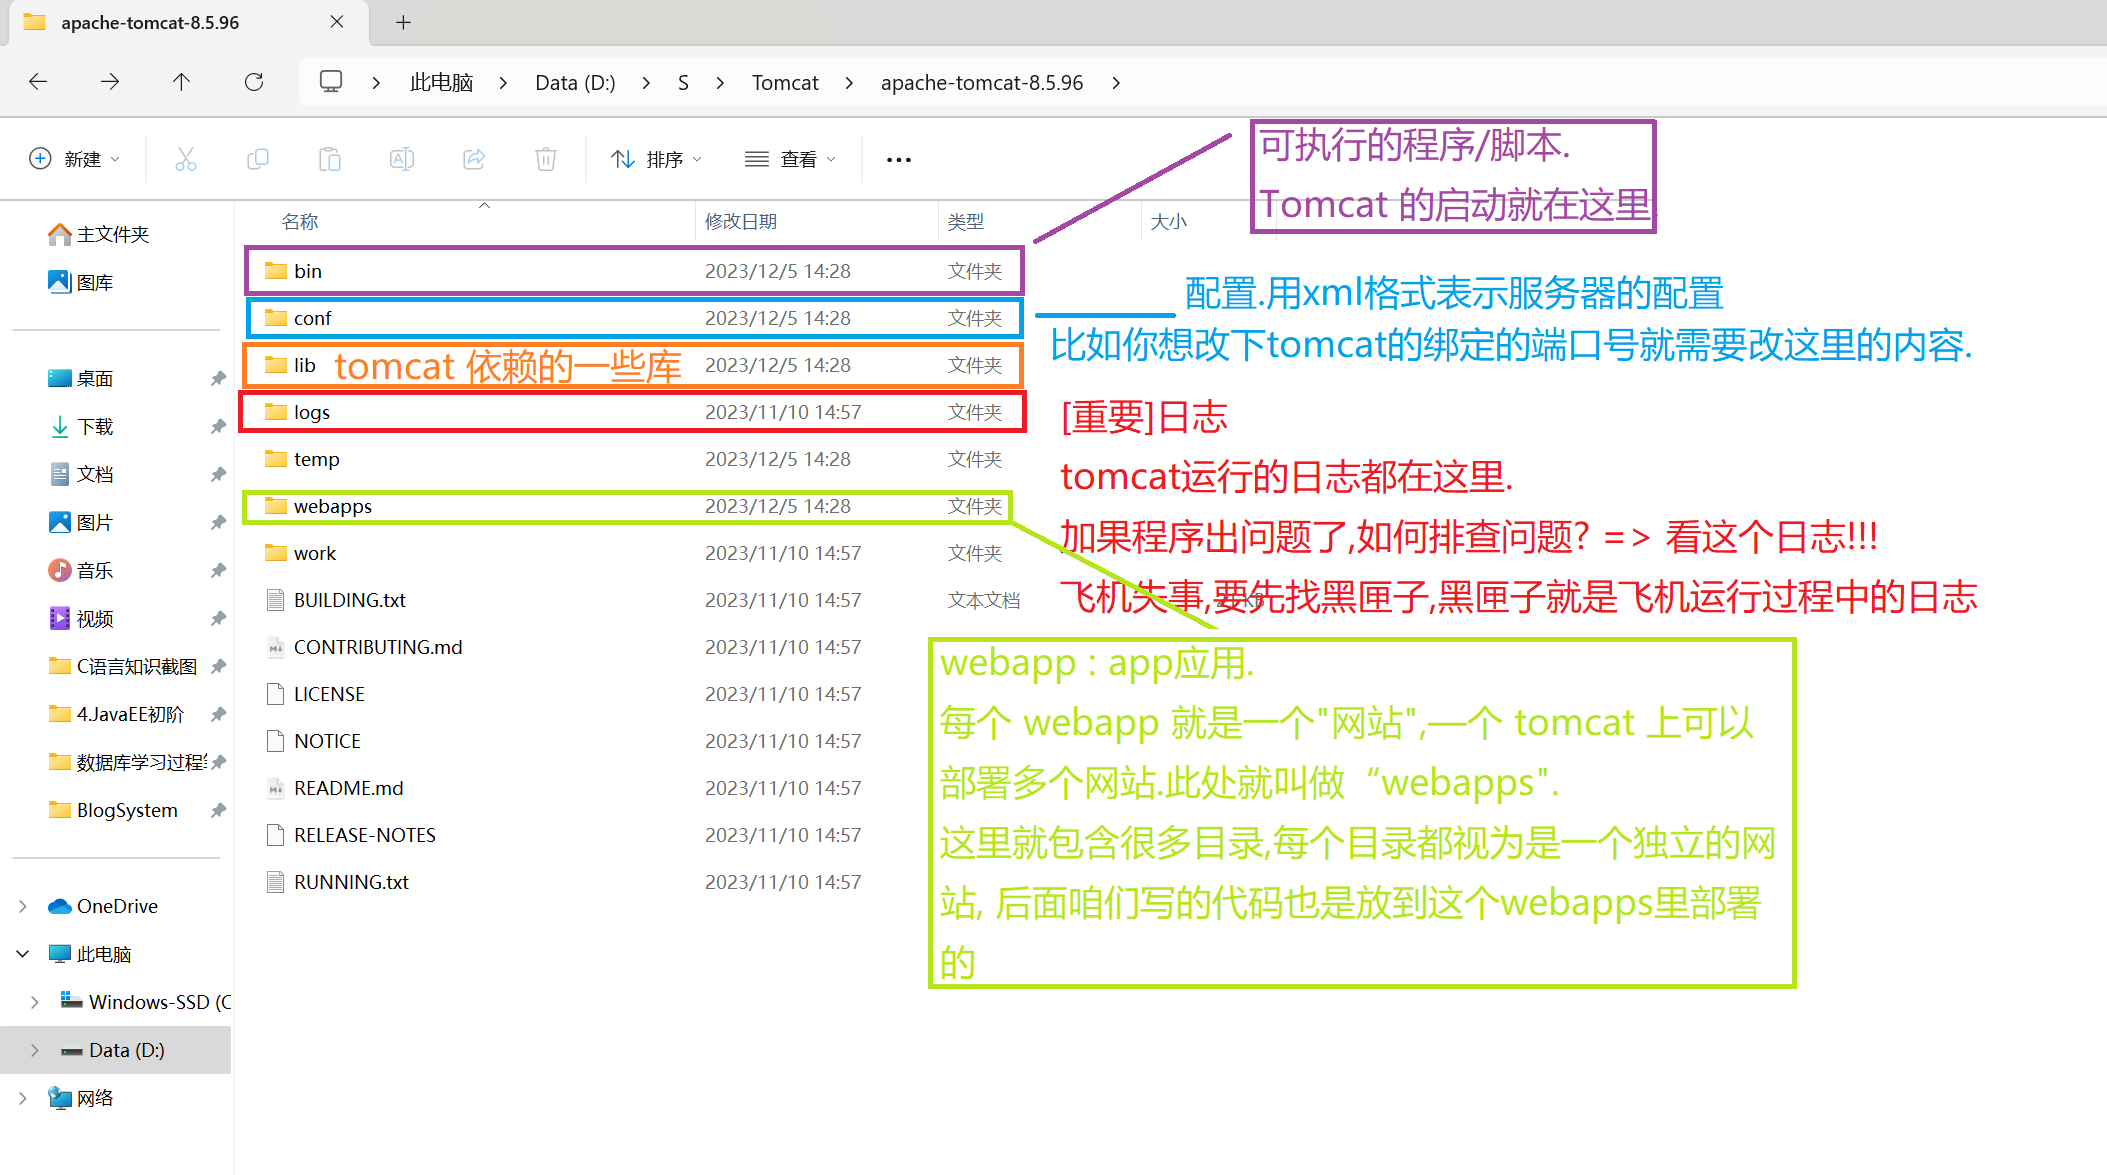Click the Cut scissors icon
Screen dimensions: 2107x1175
(x=186, y=159)
